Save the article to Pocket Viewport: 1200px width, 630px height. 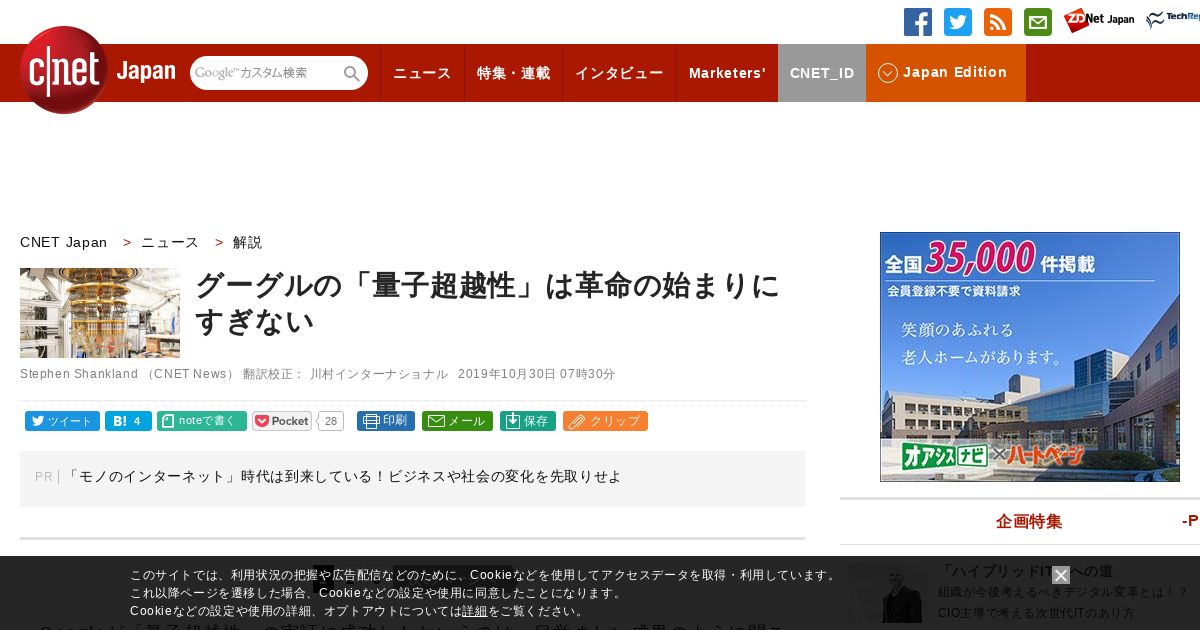[x=282, y=421]
